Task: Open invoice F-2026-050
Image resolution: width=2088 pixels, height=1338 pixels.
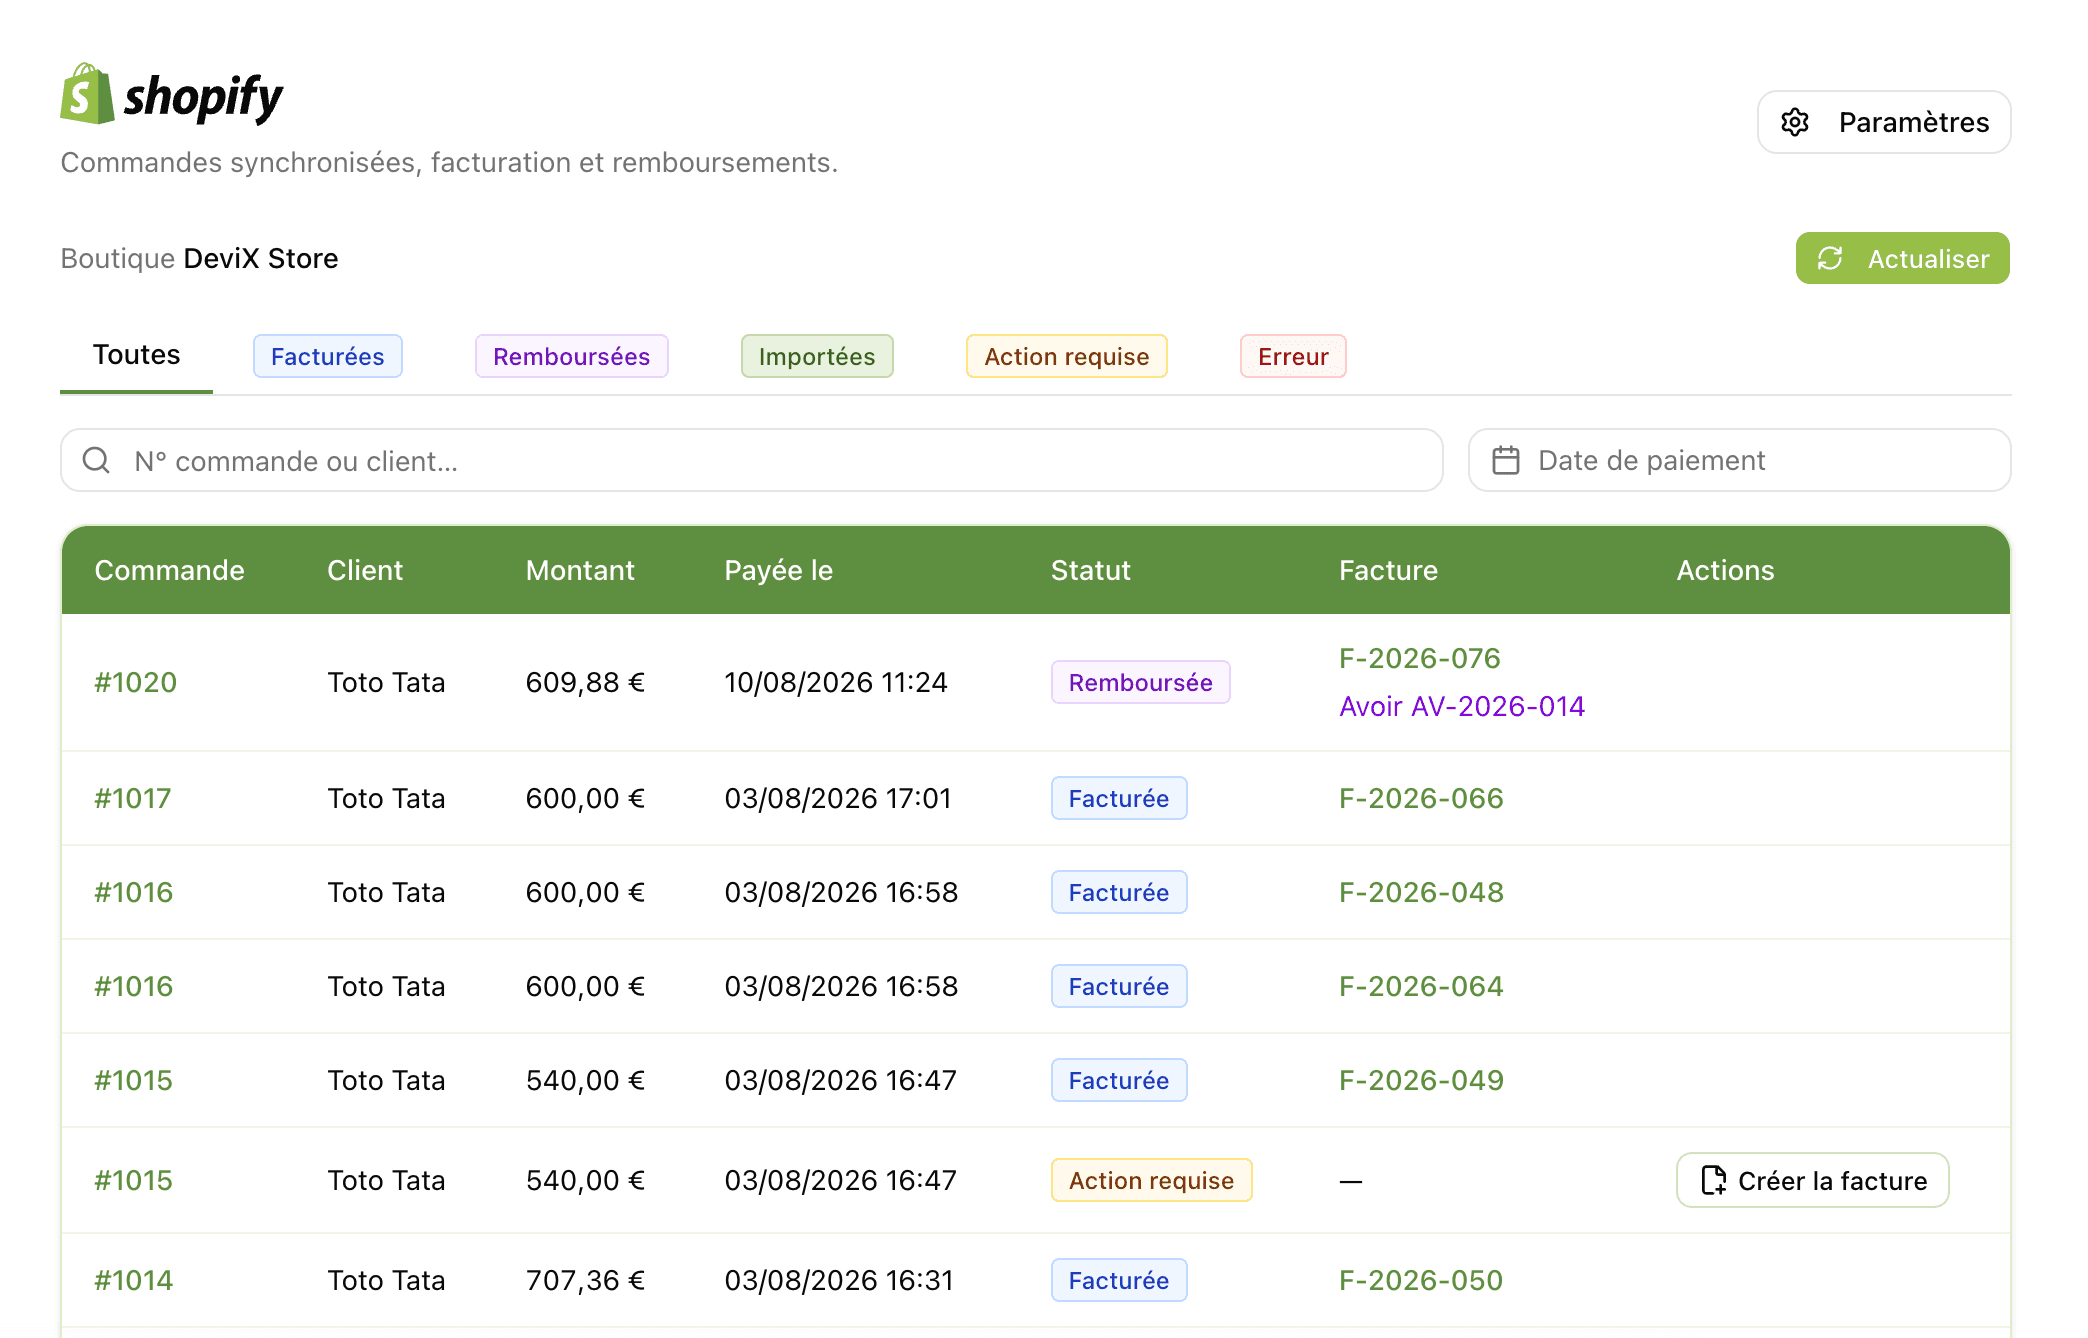Action: point(1421,1280)
